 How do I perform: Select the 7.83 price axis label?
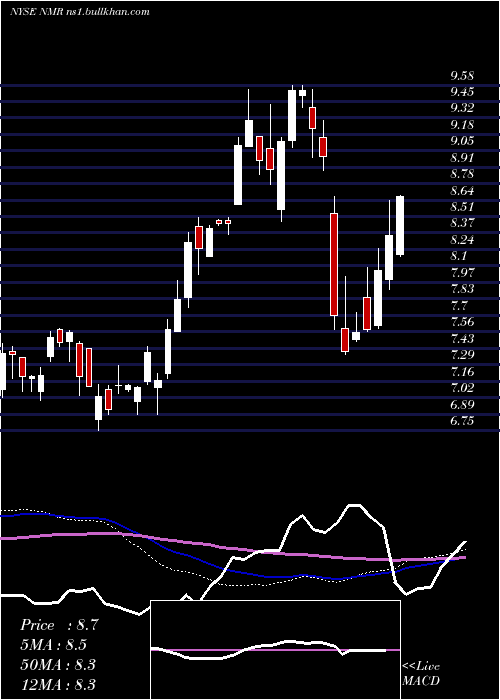click(462, 289)
